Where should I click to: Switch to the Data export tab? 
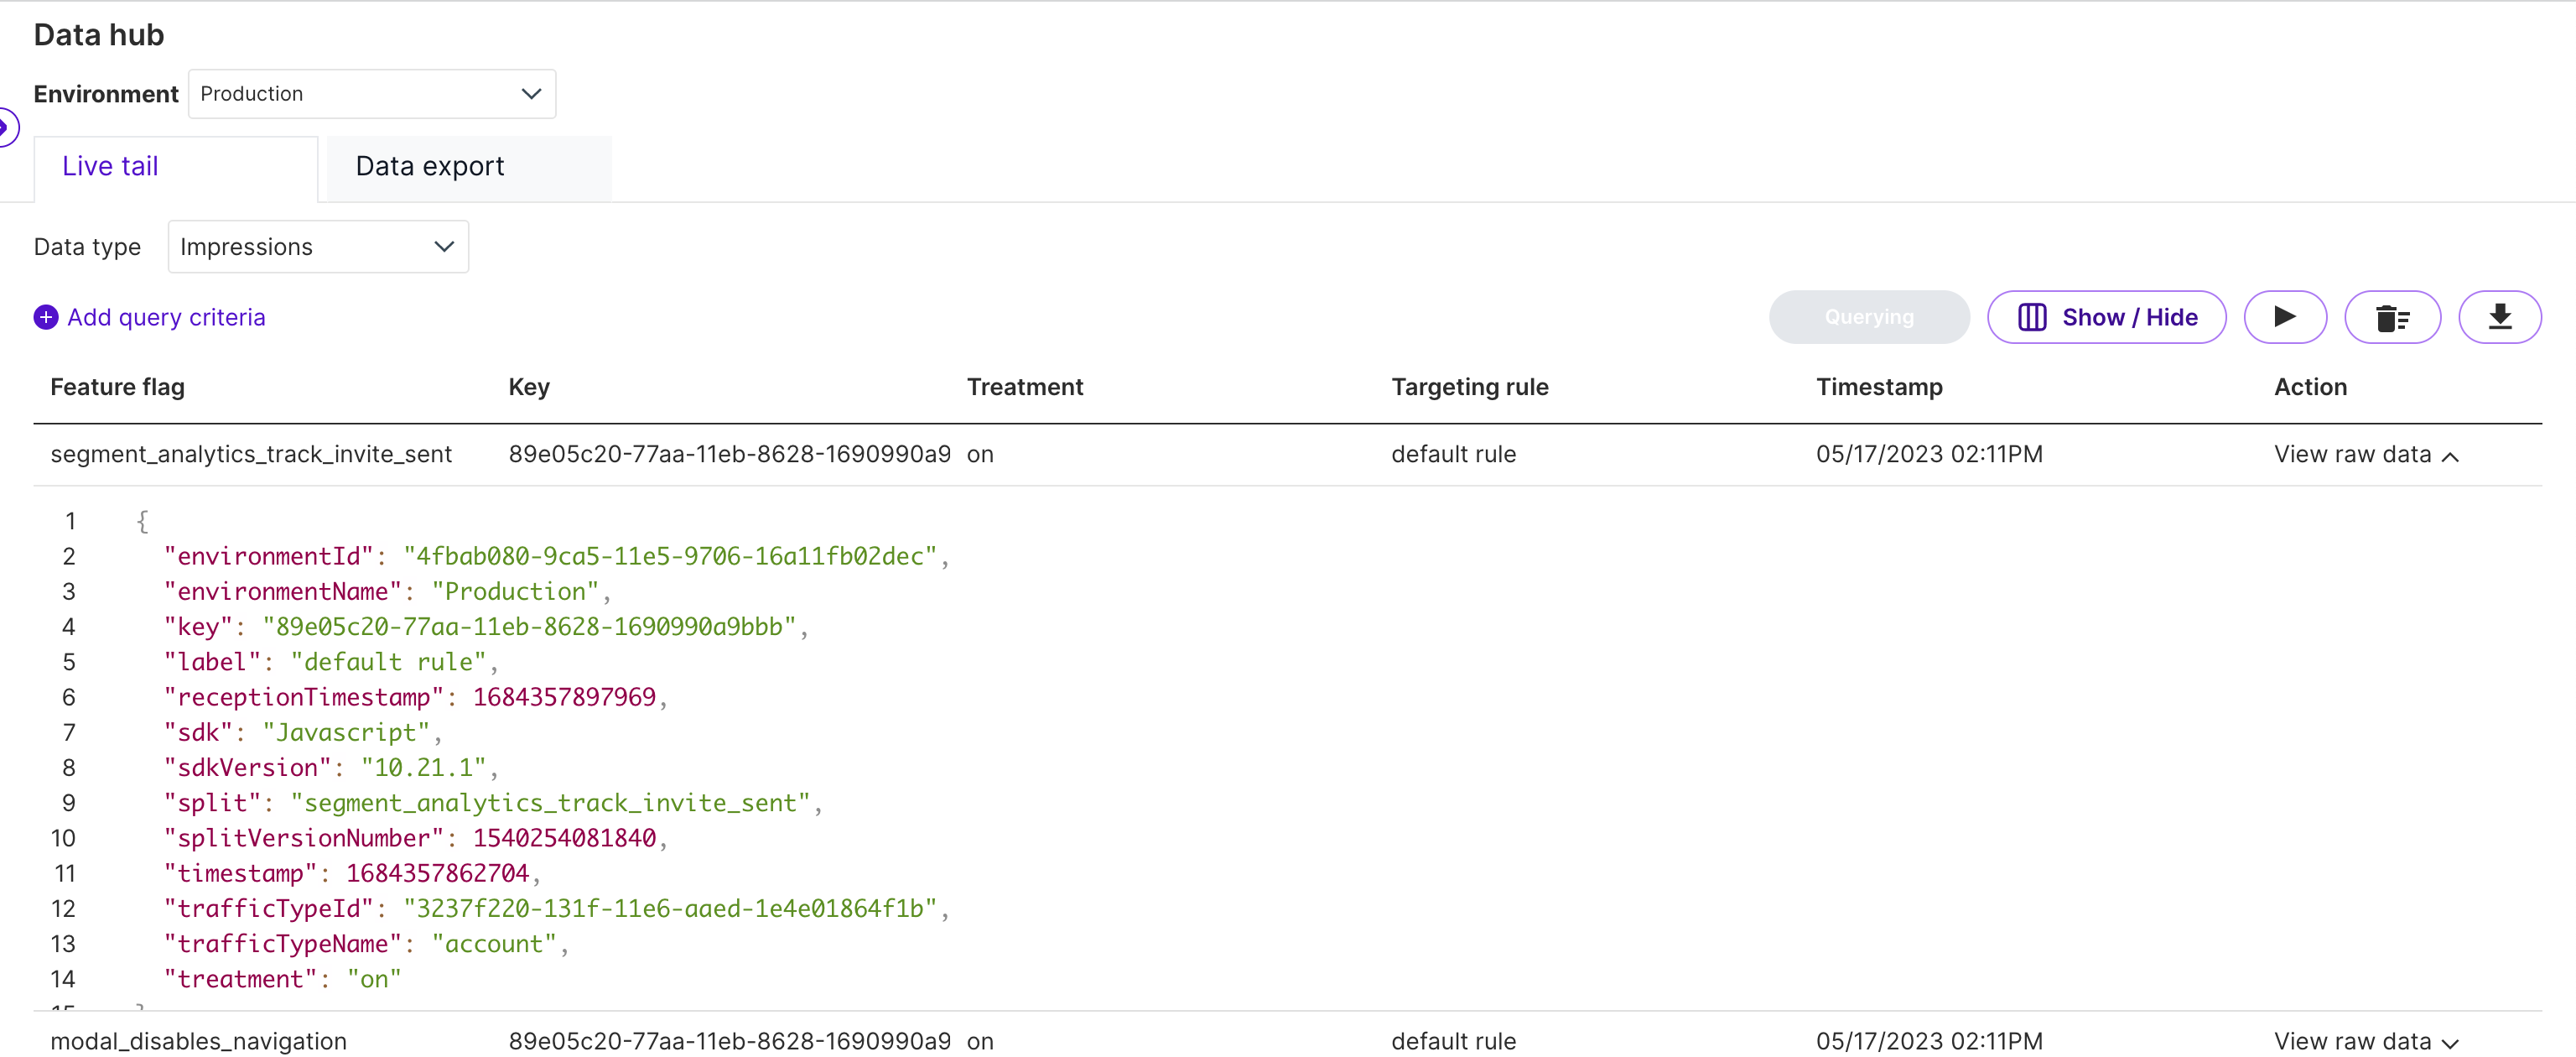[430, 167]
